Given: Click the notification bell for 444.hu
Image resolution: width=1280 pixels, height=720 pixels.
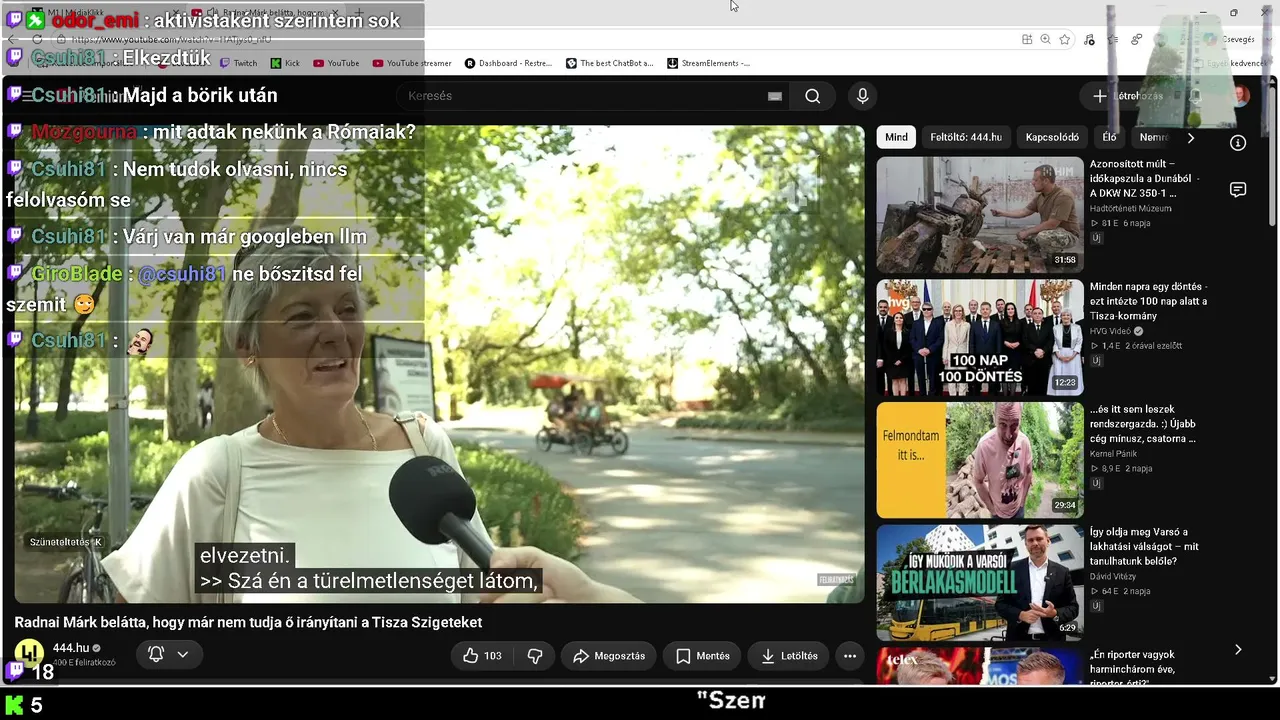Looking at the screenshot, I should 156,654.
